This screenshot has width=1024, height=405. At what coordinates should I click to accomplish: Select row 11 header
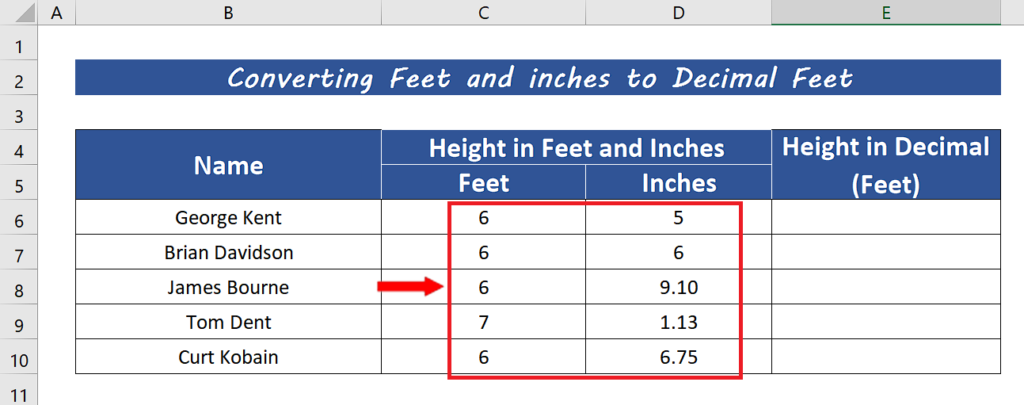[19, 392]
